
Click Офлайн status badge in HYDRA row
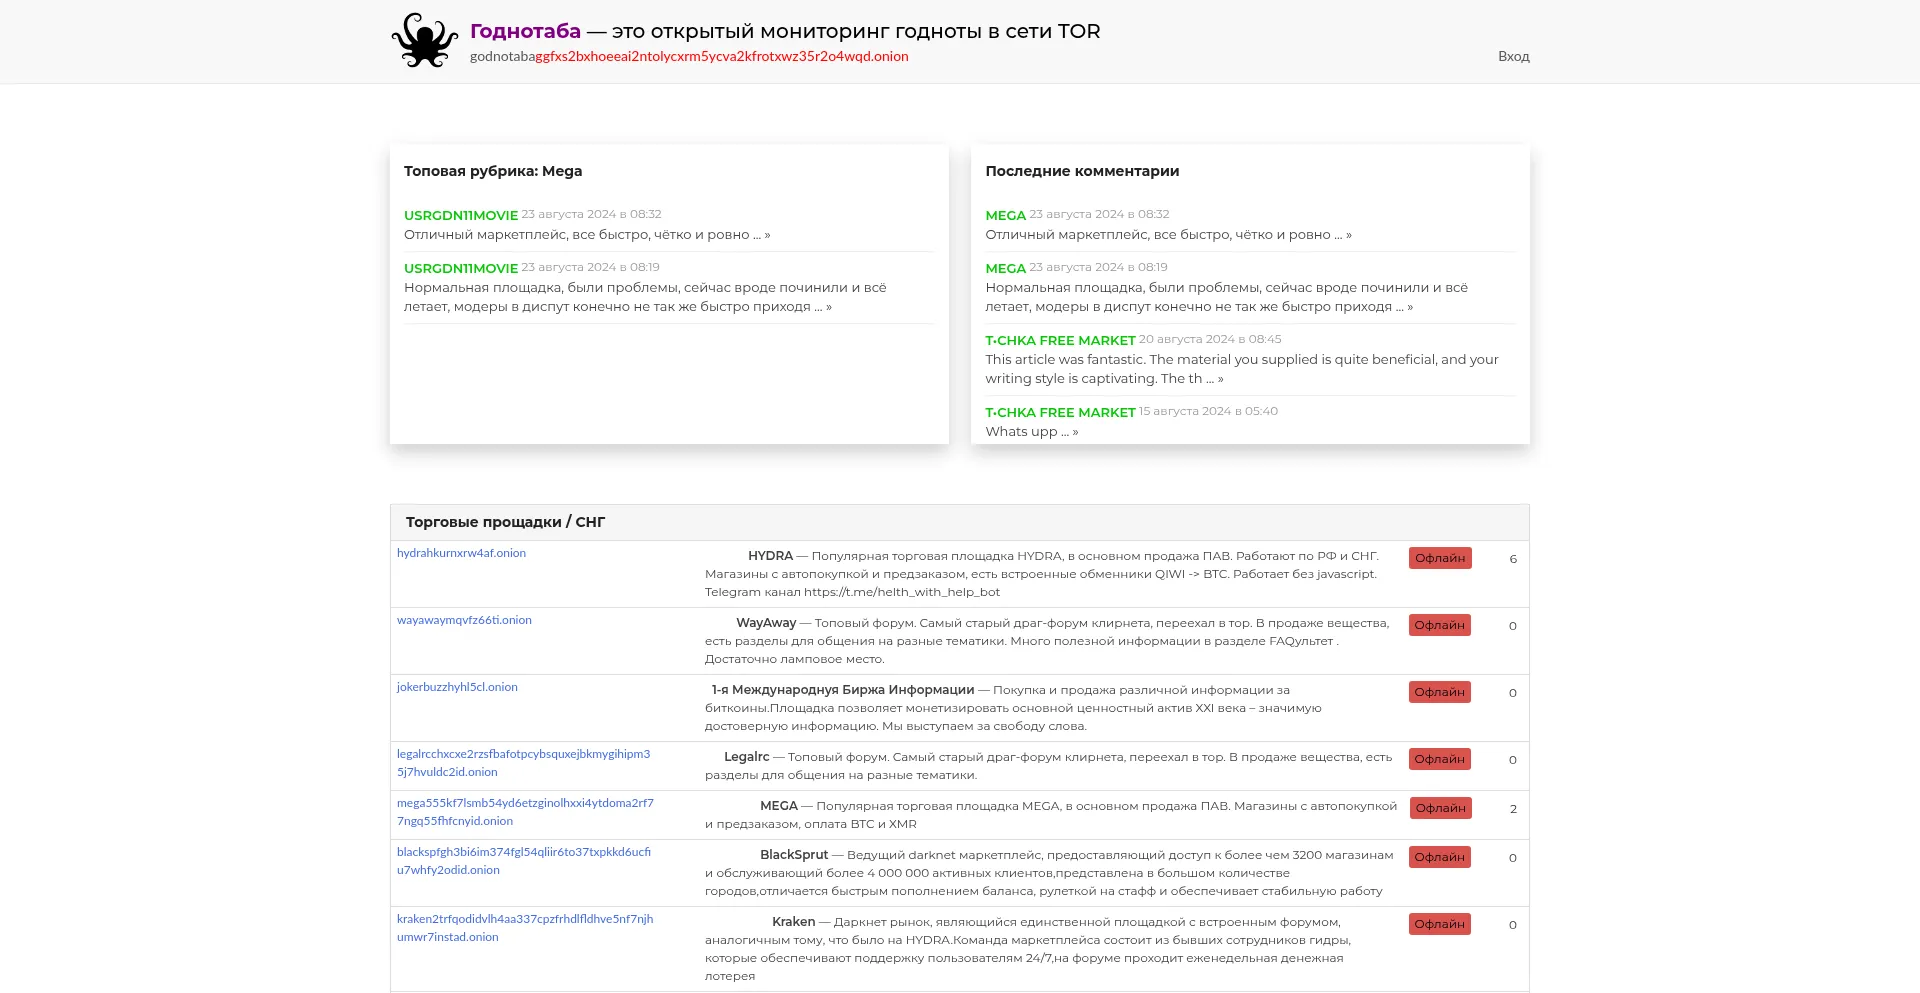point(1440,558)
